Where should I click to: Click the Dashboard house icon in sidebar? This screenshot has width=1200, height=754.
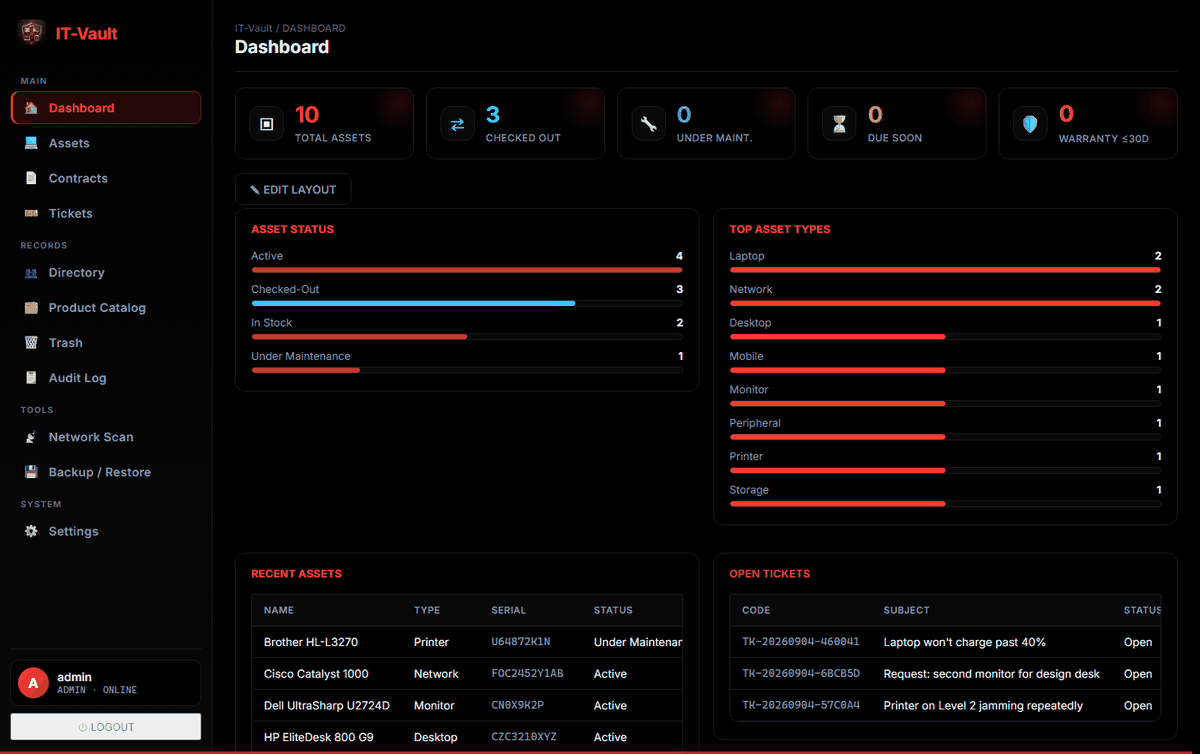click(31, 108)
